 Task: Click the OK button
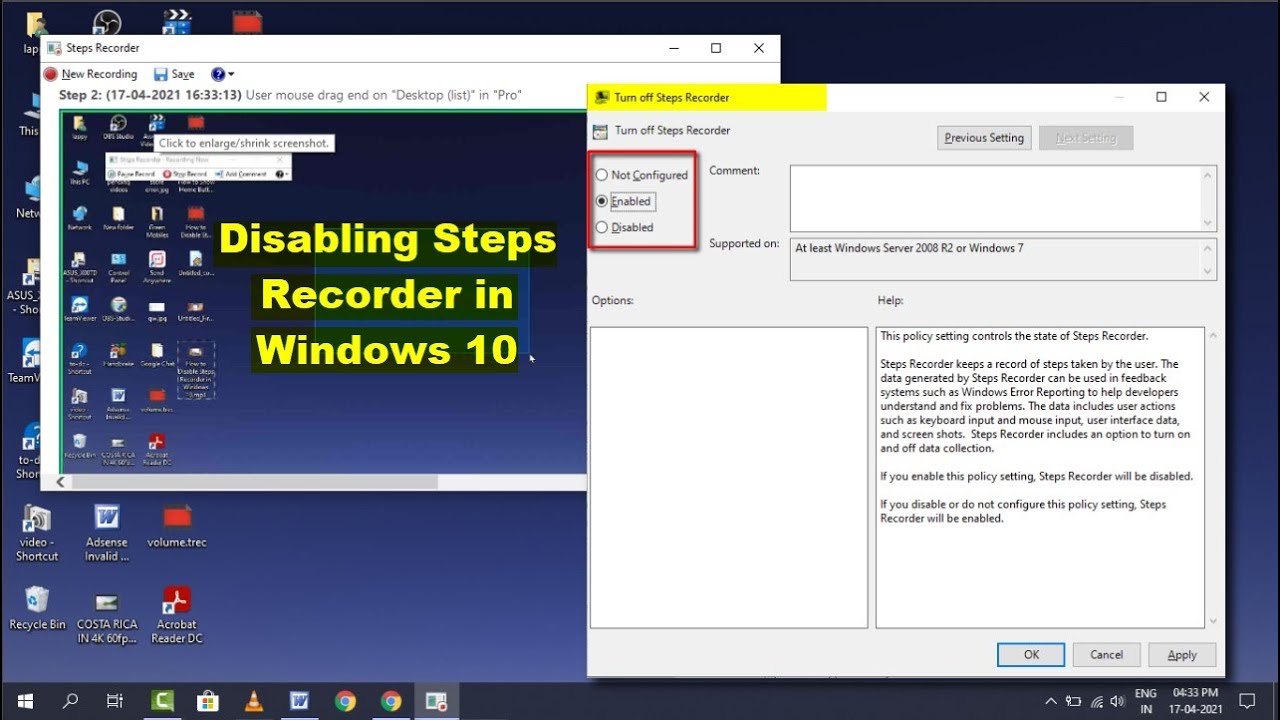coord(1031,655)
